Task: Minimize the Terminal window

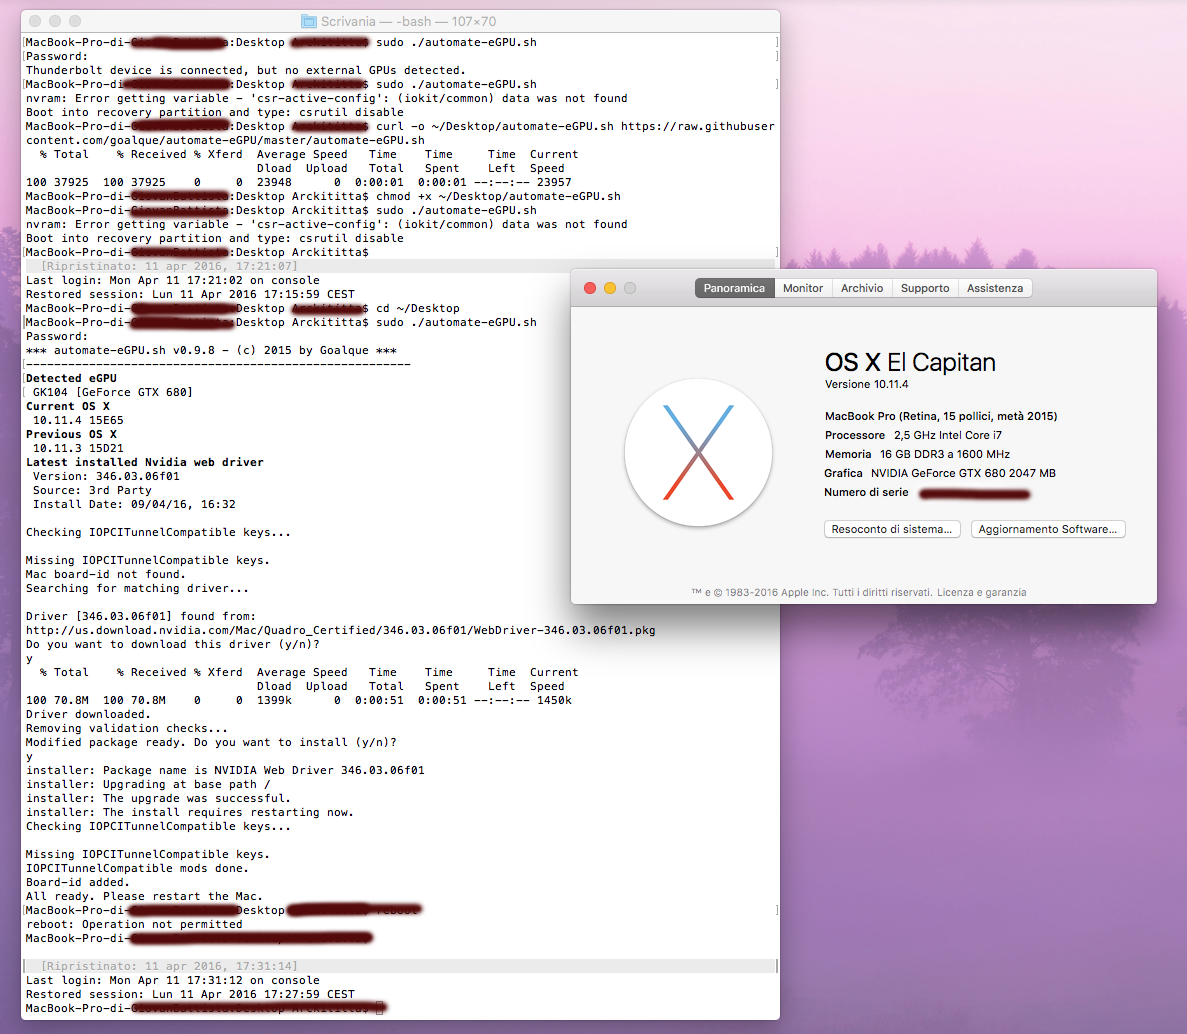Action: click(x=55, y=21)
